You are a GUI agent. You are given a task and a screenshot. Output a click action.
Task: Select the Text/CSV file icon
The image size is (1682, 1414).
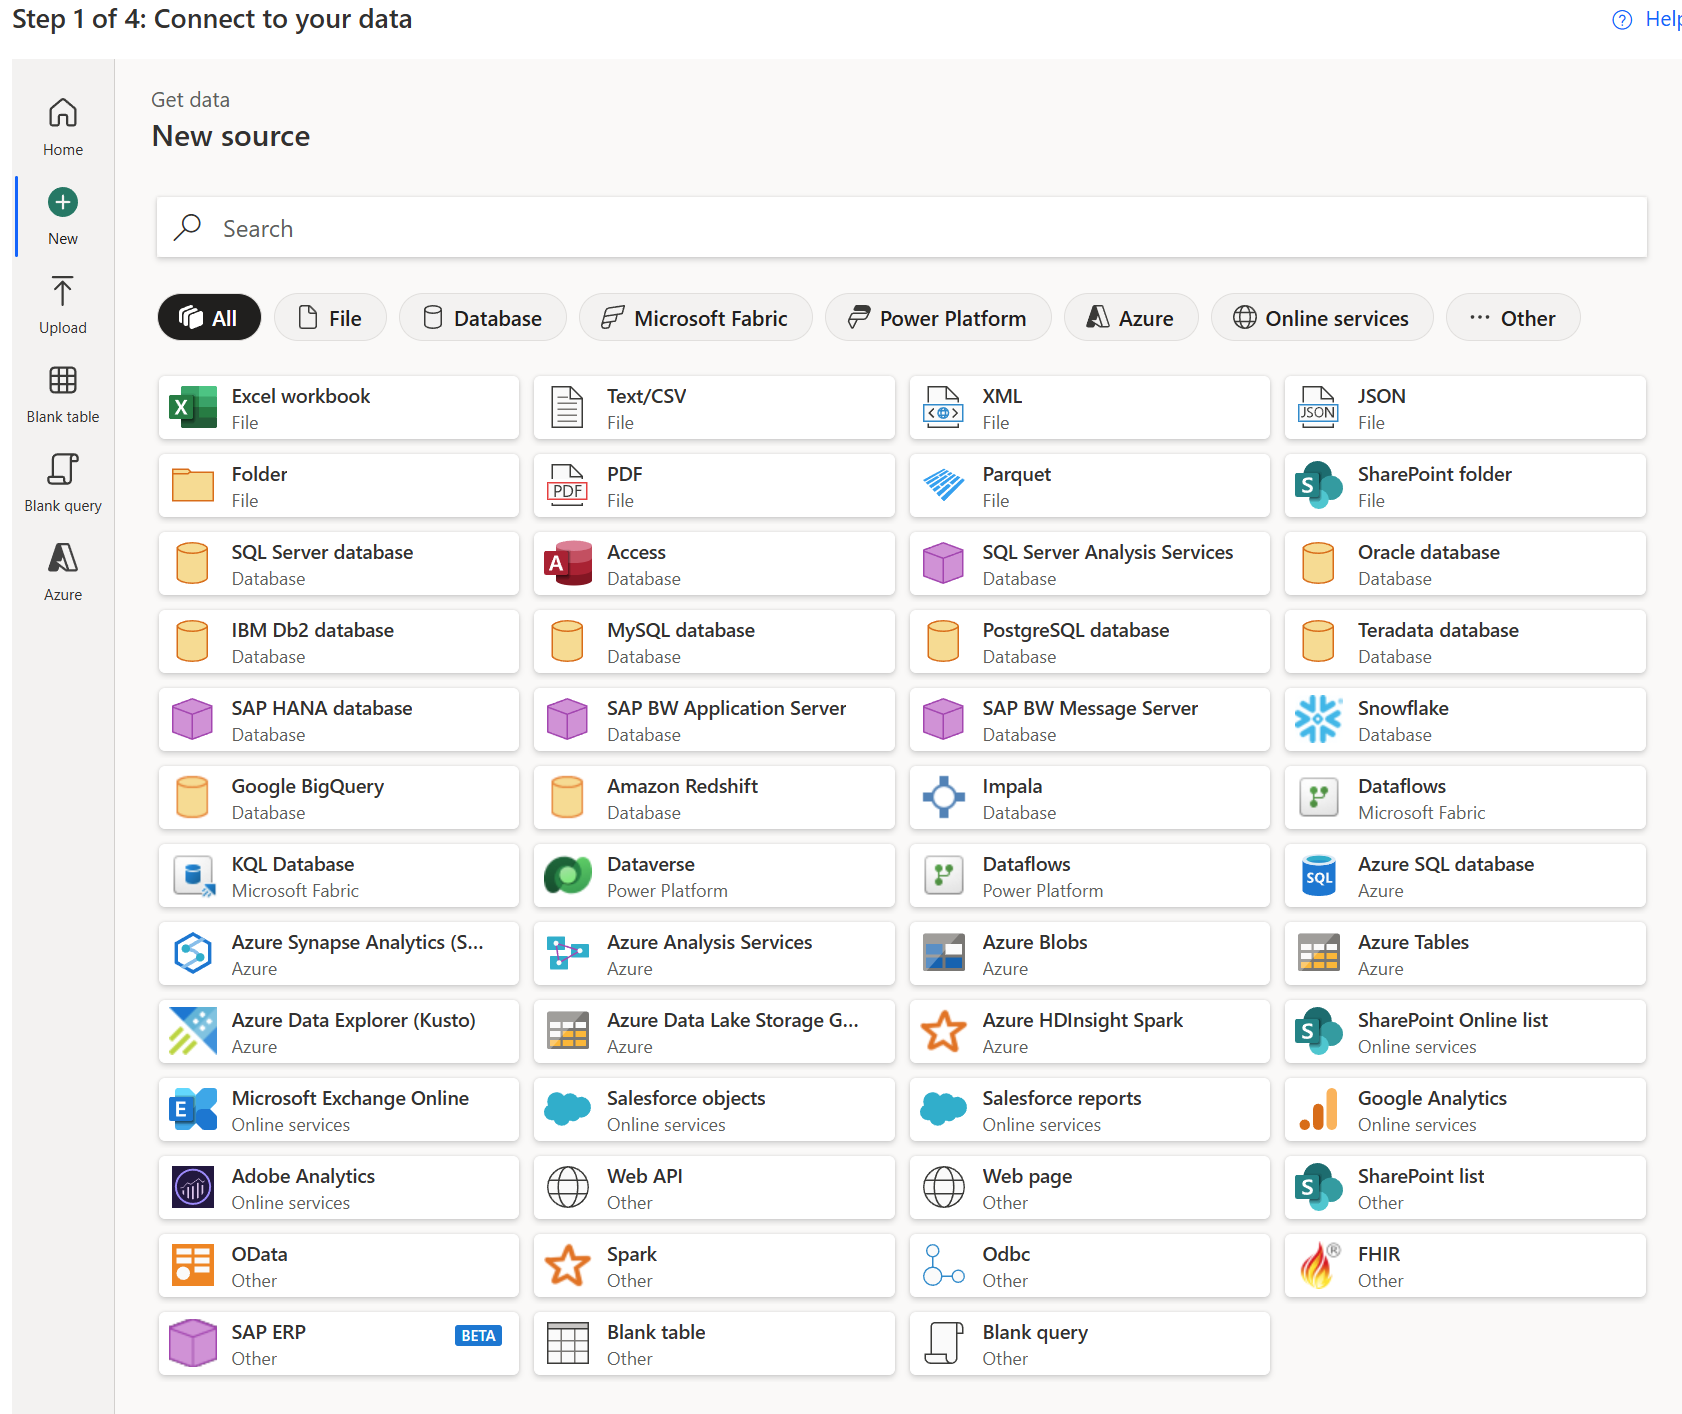coord(568,408)
